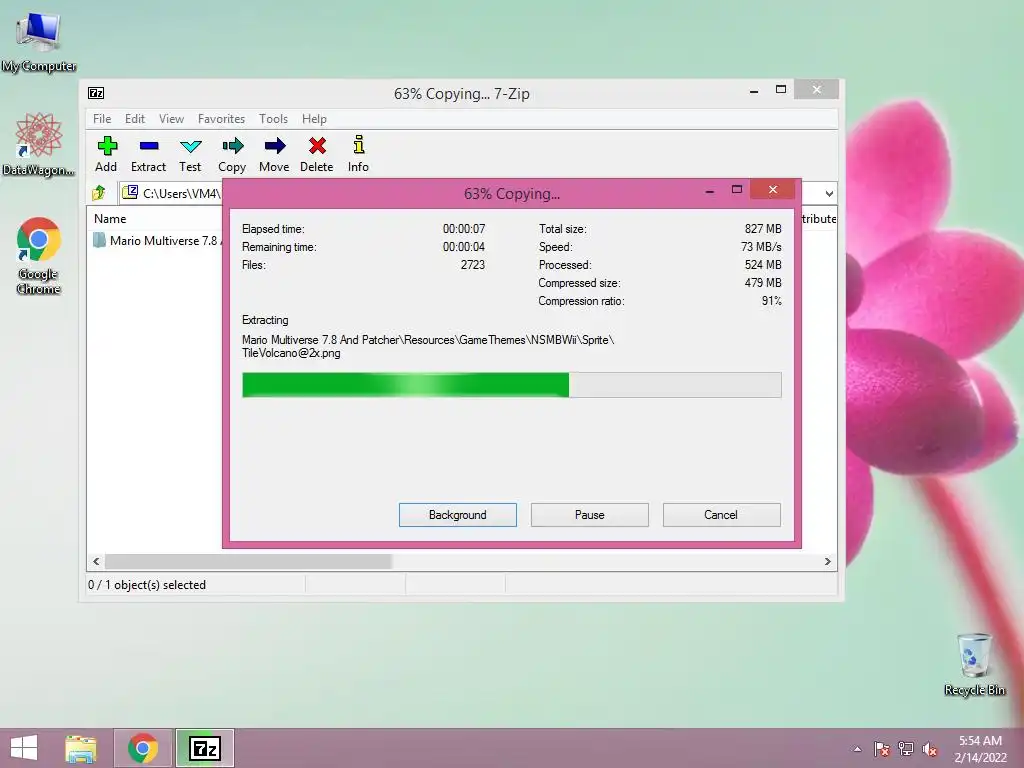The height and width of the screenshot is (768, 1024).
Task: Click the 7-Zip window title icon
Action: tap(96, 93)
